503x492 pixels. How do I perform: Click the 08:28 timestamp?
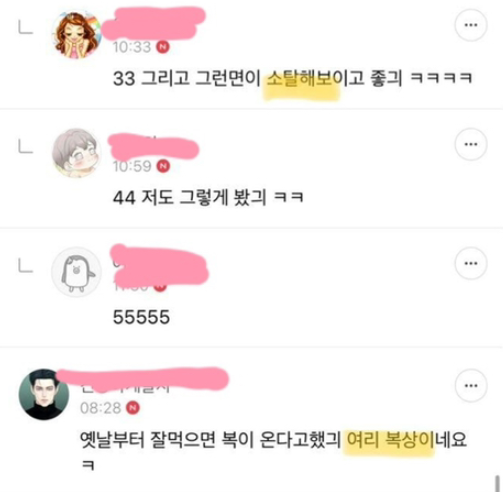pos(100,408)
